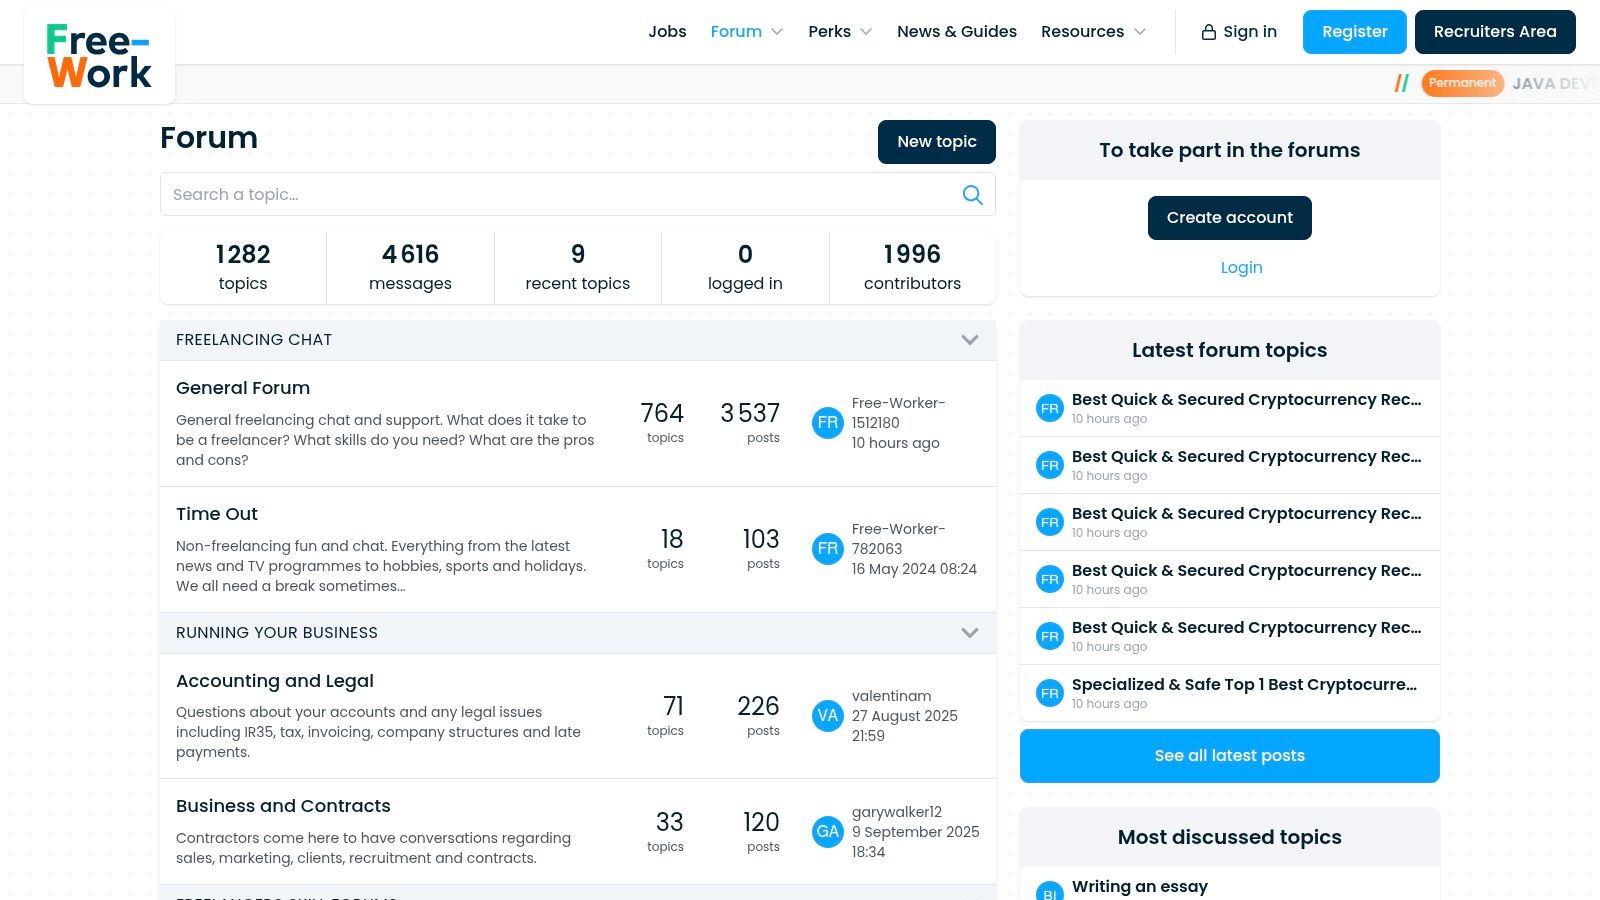Click the padlock Sign in icon
Screen dimensions: 1600x900
click(1209, 32)
